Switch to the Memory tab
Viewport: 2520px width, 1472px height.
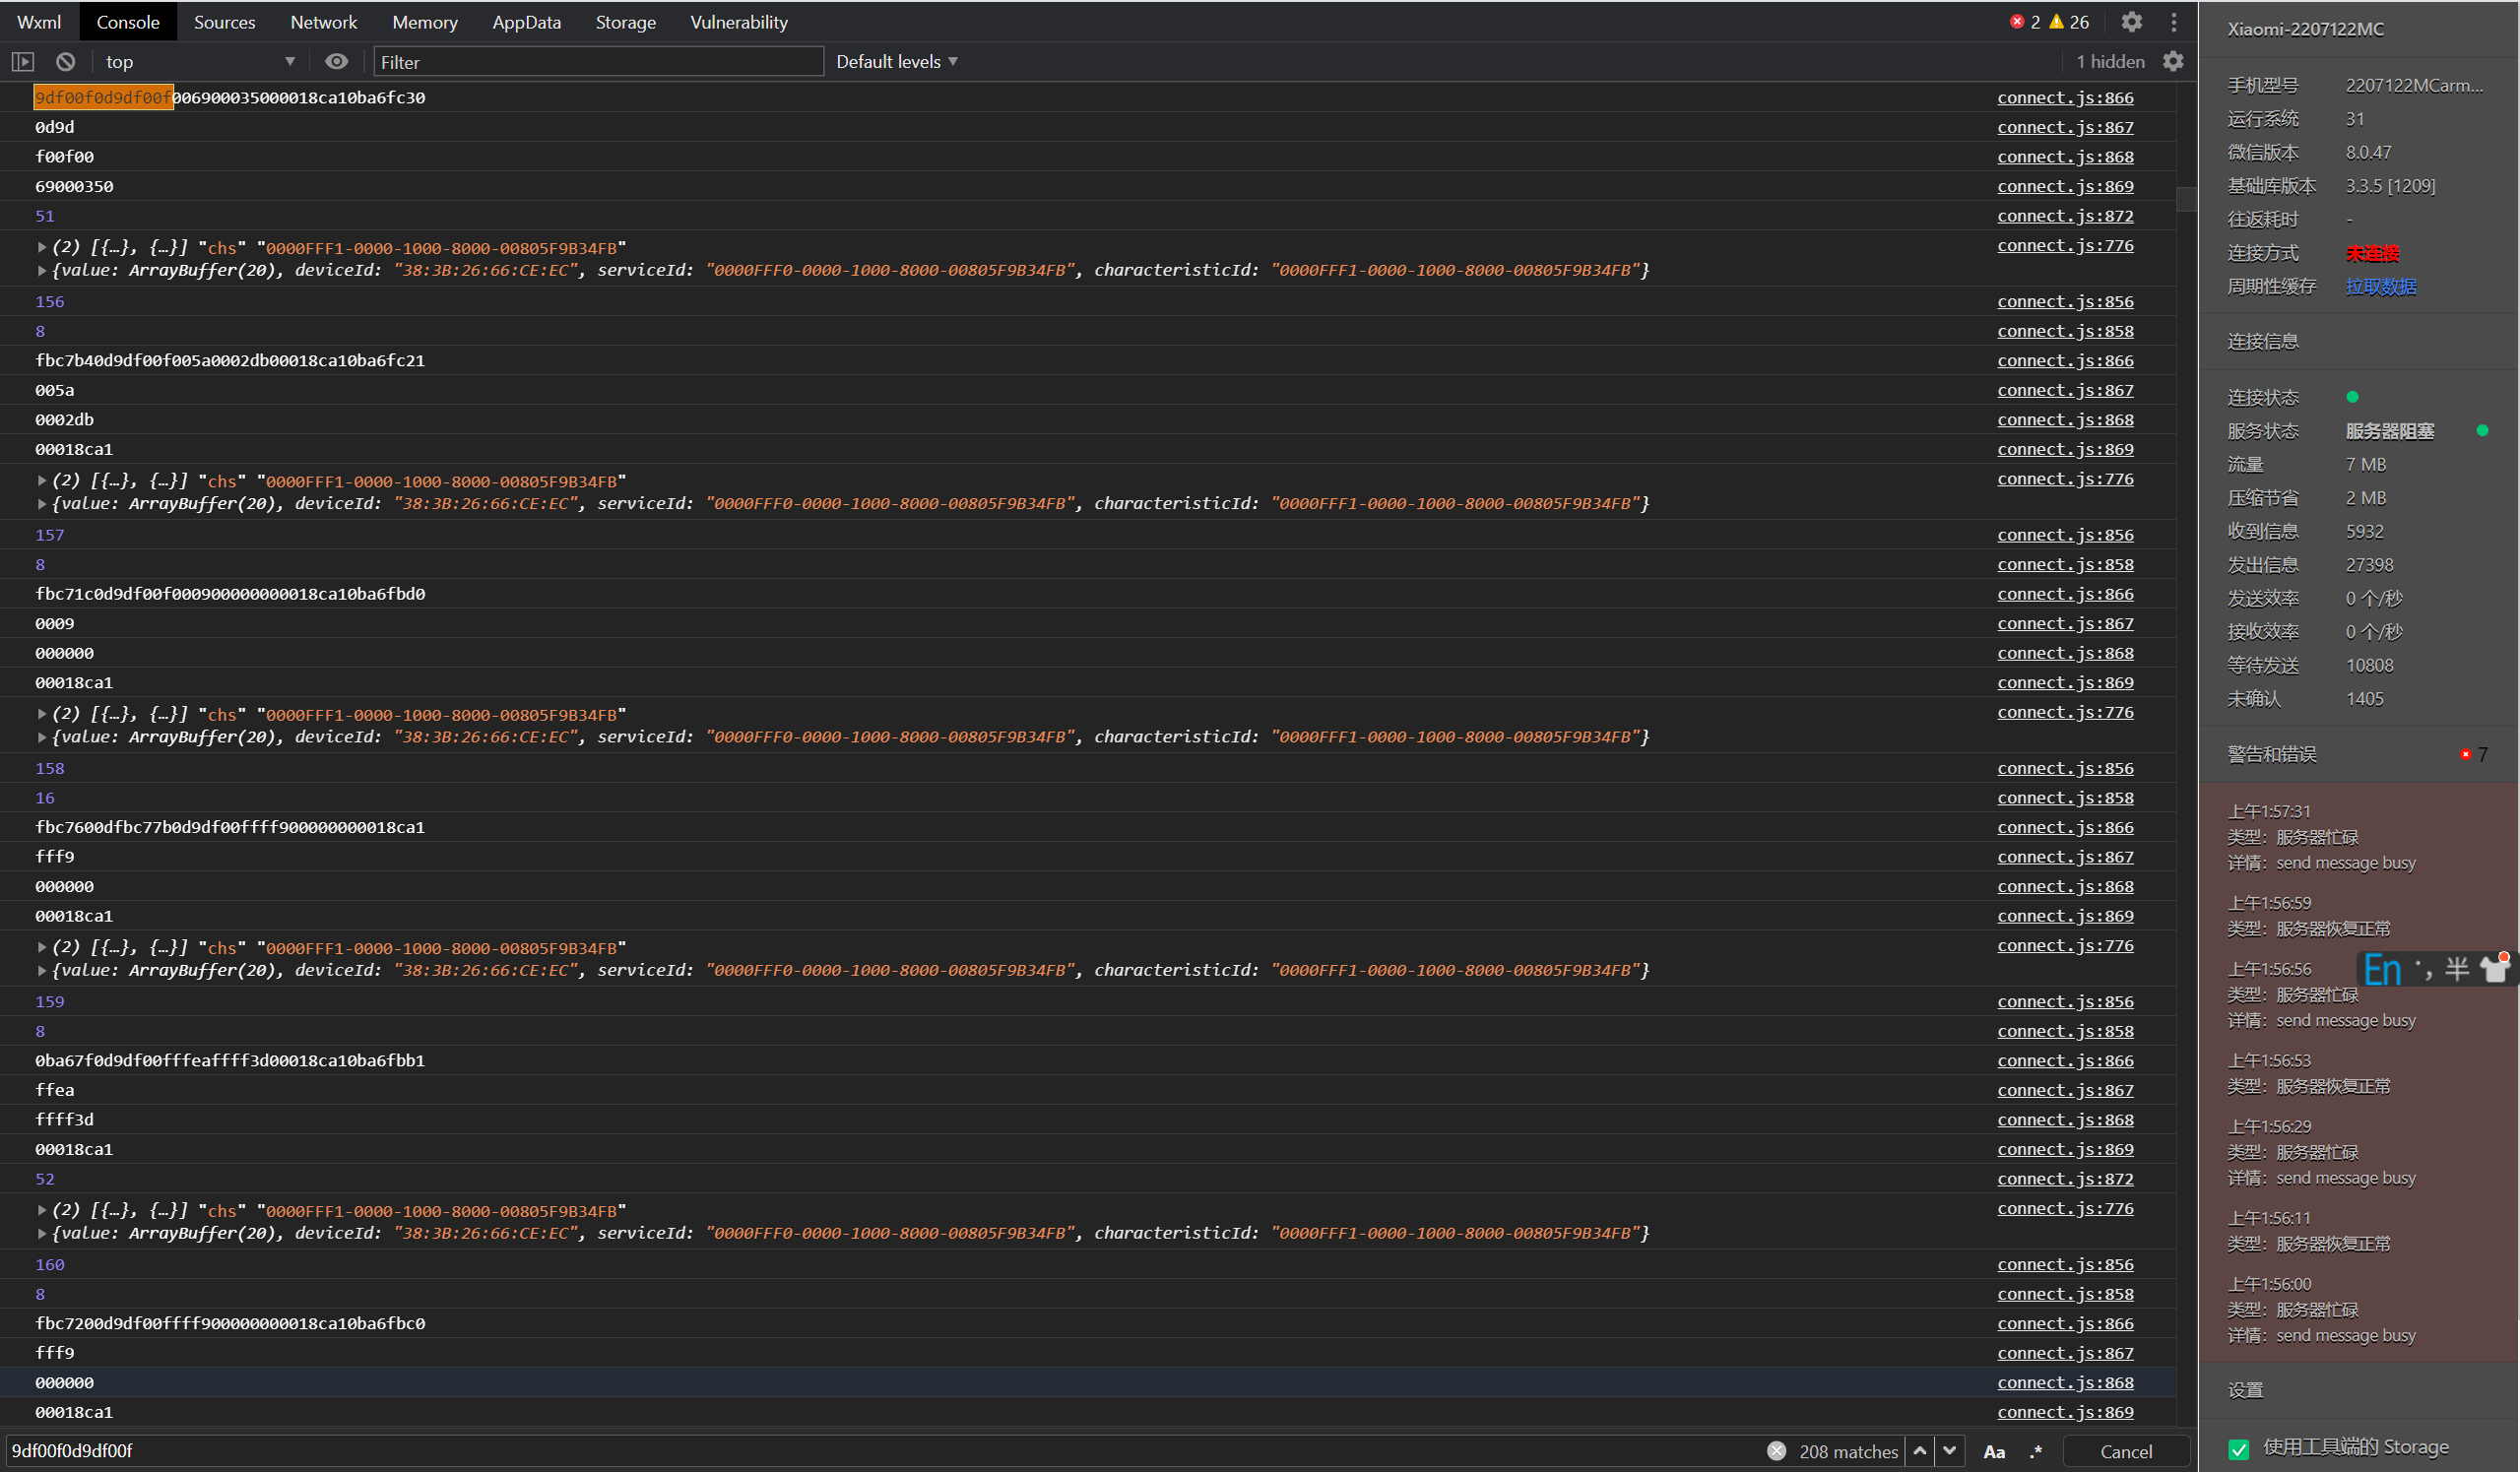(425, 22)
